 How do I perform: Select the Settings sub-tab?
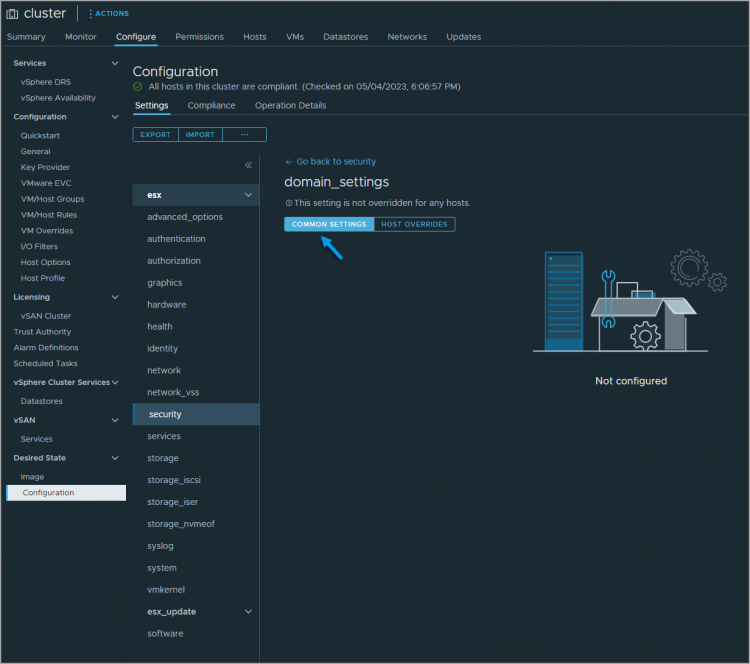click(x=151, y=105)
